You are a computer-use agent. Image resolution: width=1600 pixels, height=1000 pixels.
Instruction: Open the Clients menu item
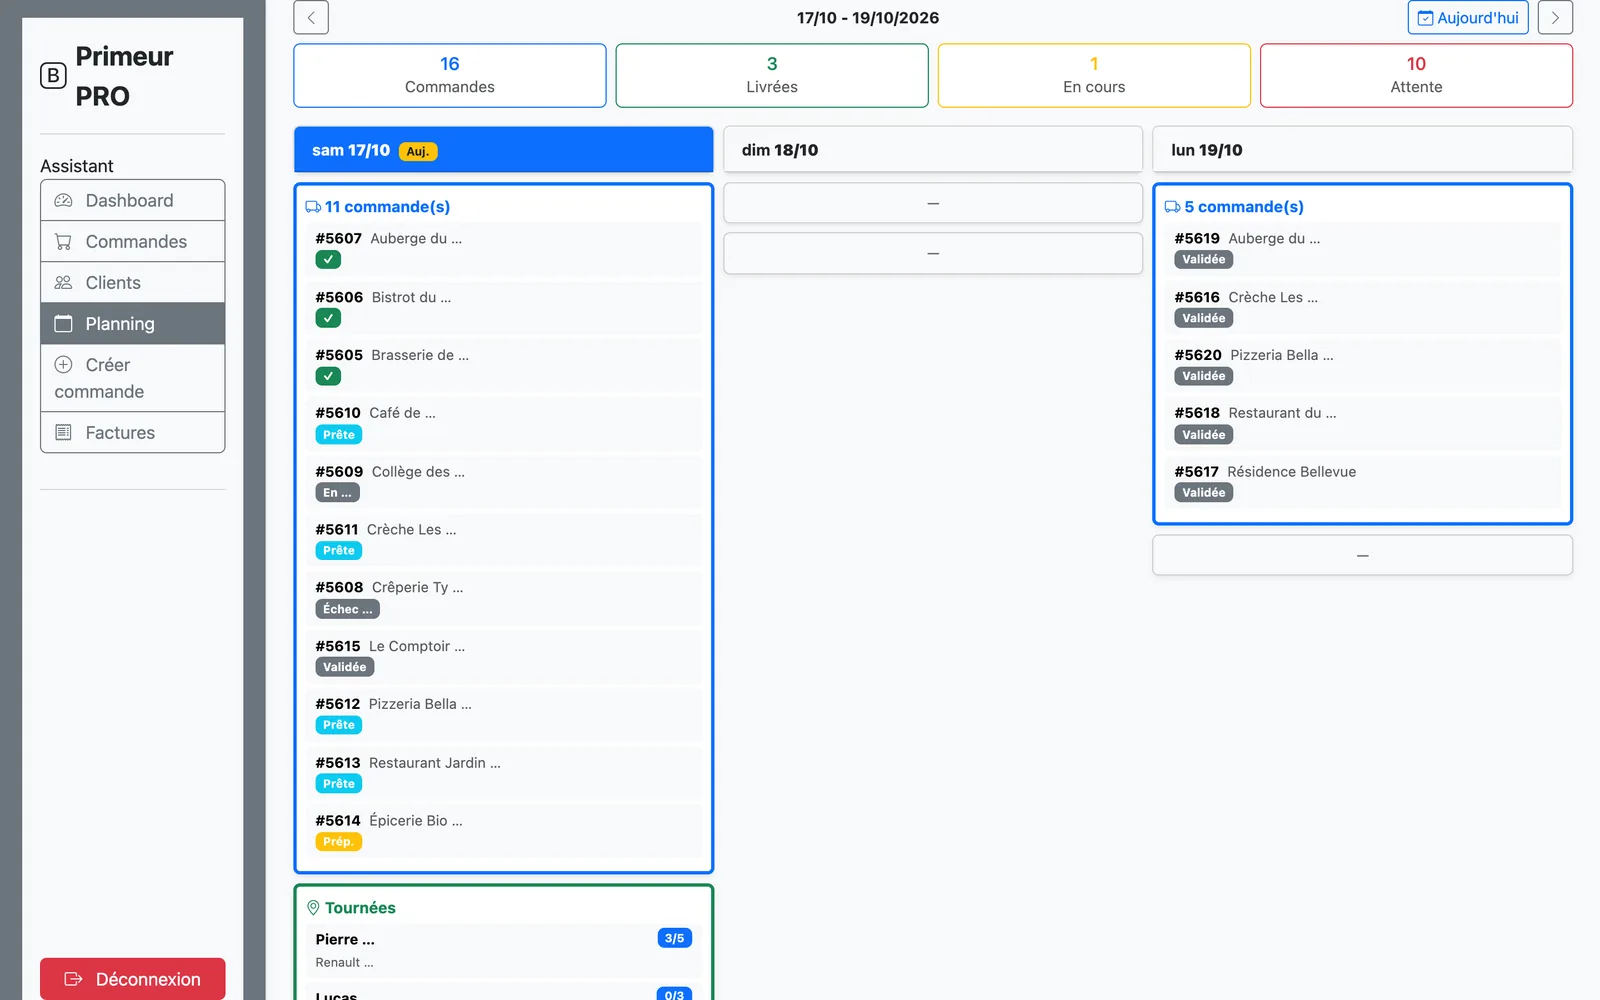(x=133, y=282)
